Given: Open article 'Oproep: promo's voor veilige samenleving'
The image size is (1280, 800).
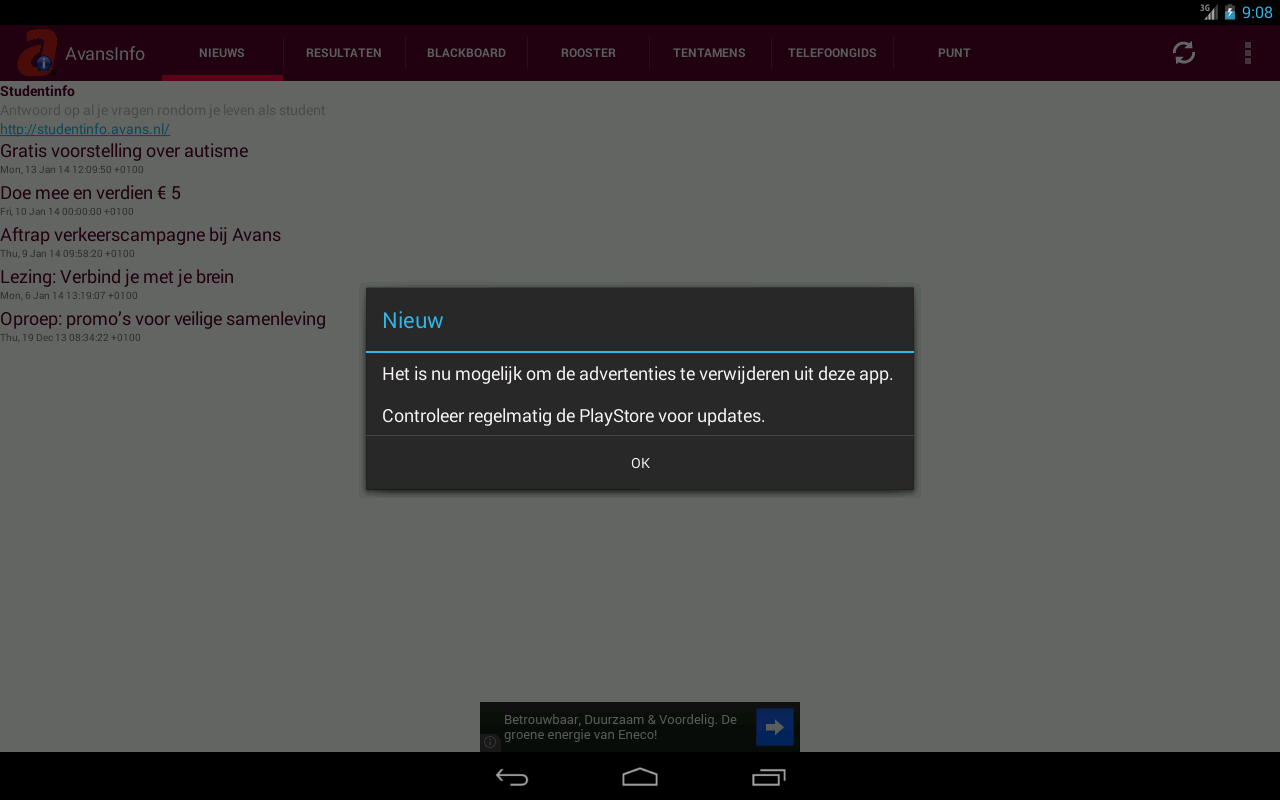Looking at the screenshot, I should tap(163, 319).
